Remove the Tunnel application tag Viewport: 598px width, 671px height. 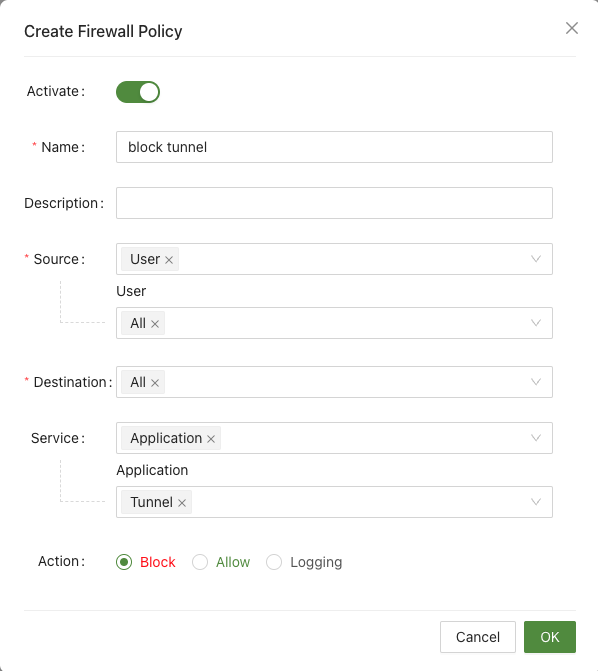182,503
